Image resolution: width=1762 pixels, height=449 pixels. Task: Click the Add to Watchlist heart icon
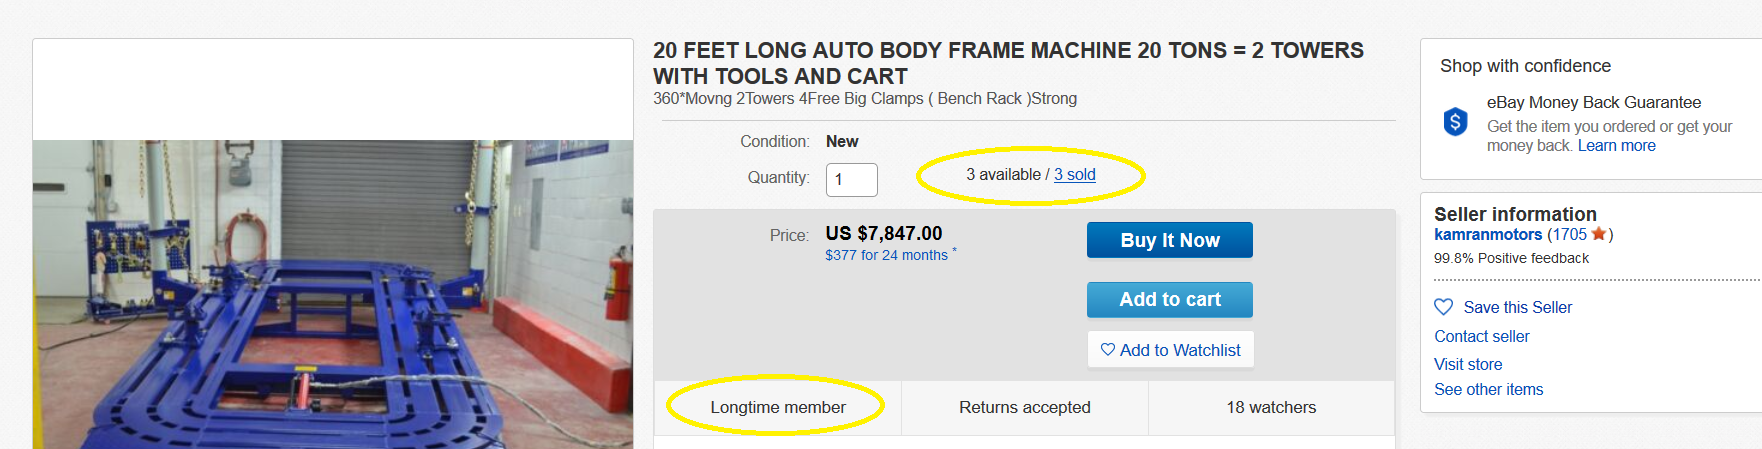pyautogui.click(x=1108, y=350)
